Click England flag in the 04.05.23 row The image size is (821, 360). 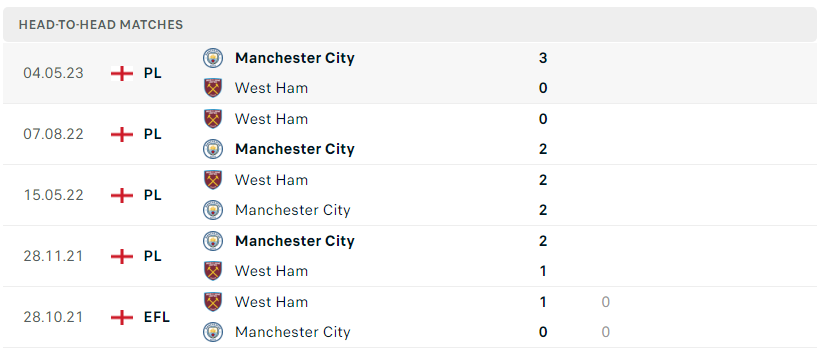[122, 73]
